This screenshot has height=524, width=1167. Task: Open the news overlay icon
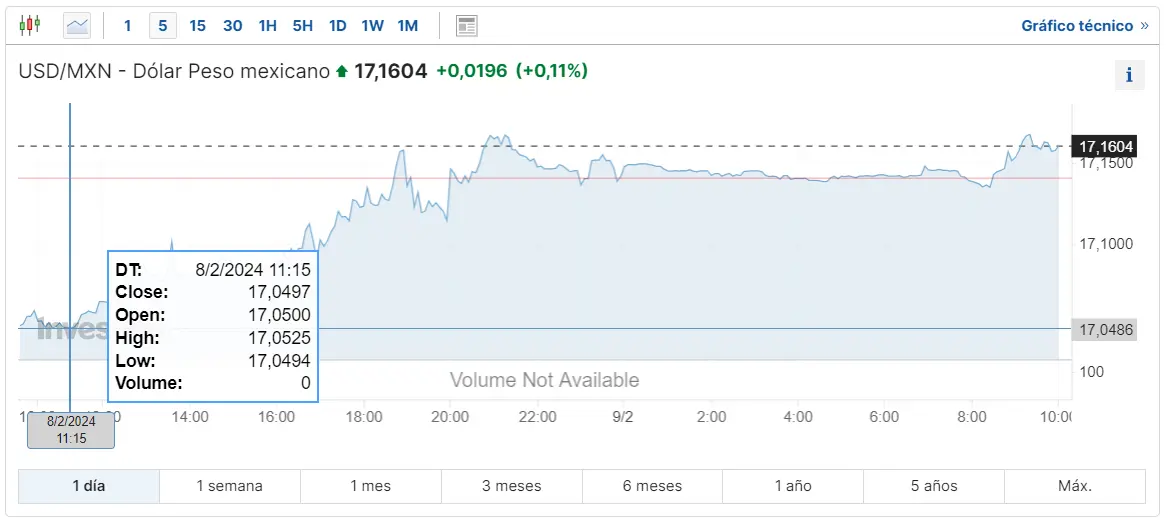pos(467,26)
